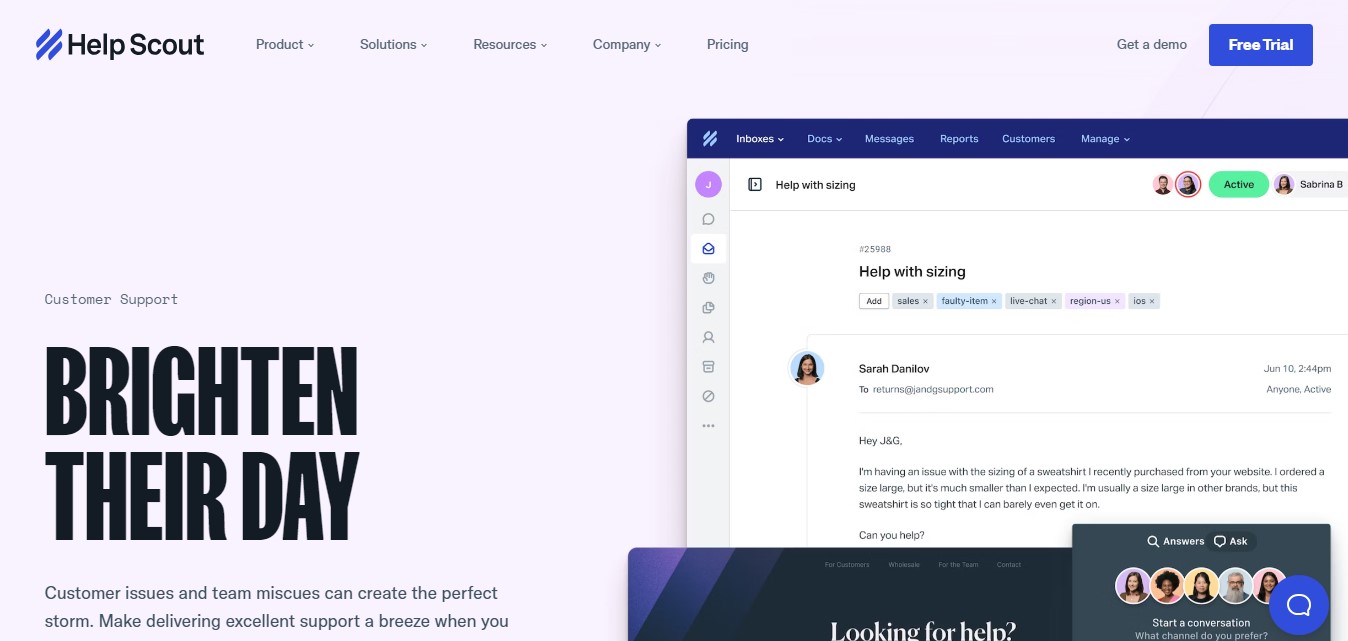Click the Add tag button
The image size is (1348, 641).
874,301
